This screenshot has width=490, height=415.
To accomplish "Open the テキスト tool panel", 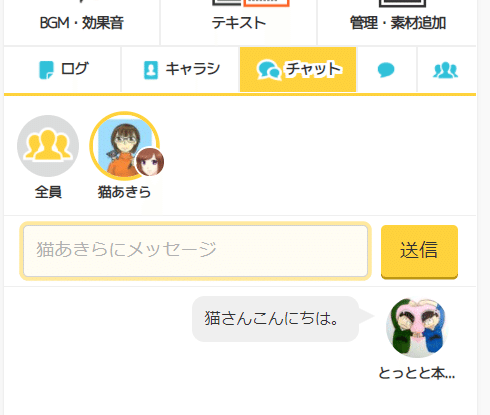I will [238, 22].
